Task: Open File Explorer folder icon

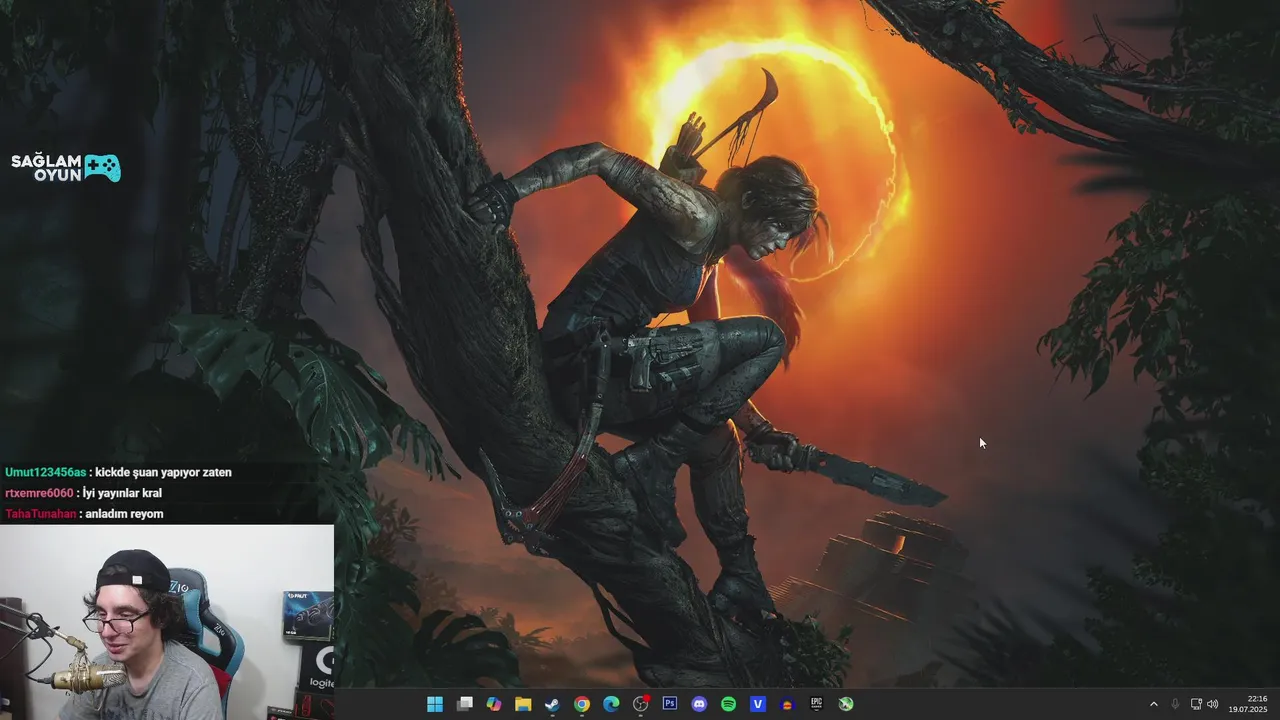Action: click(x=523, y=704)
